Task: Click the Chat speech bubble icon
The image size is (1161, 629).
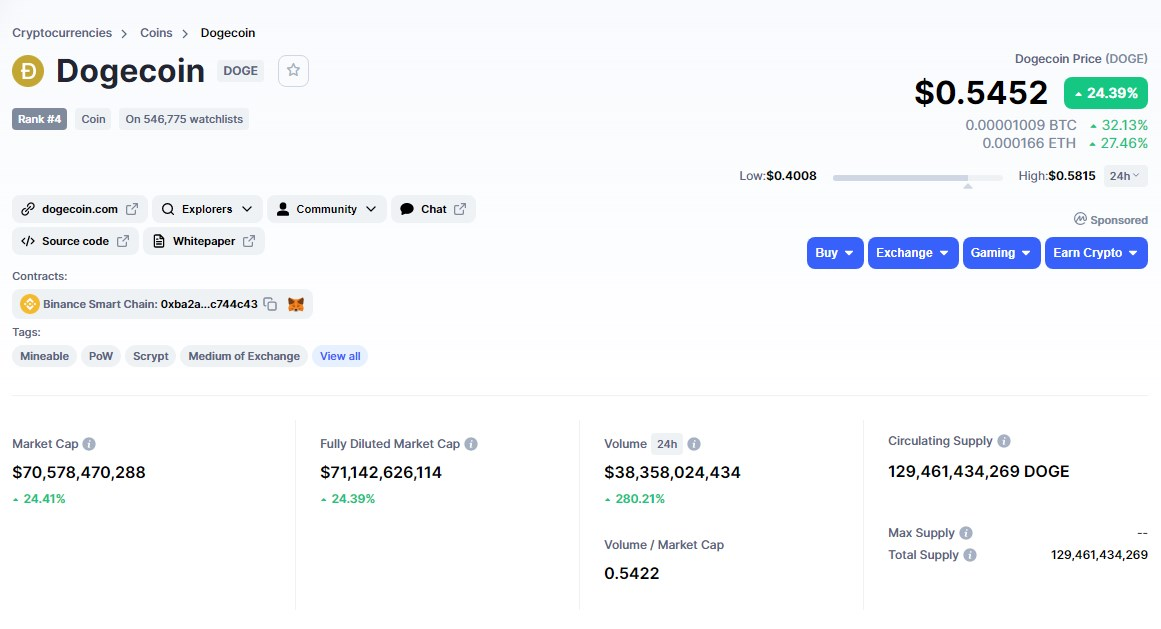Action: pyautogui.click(x=406, y=209)
